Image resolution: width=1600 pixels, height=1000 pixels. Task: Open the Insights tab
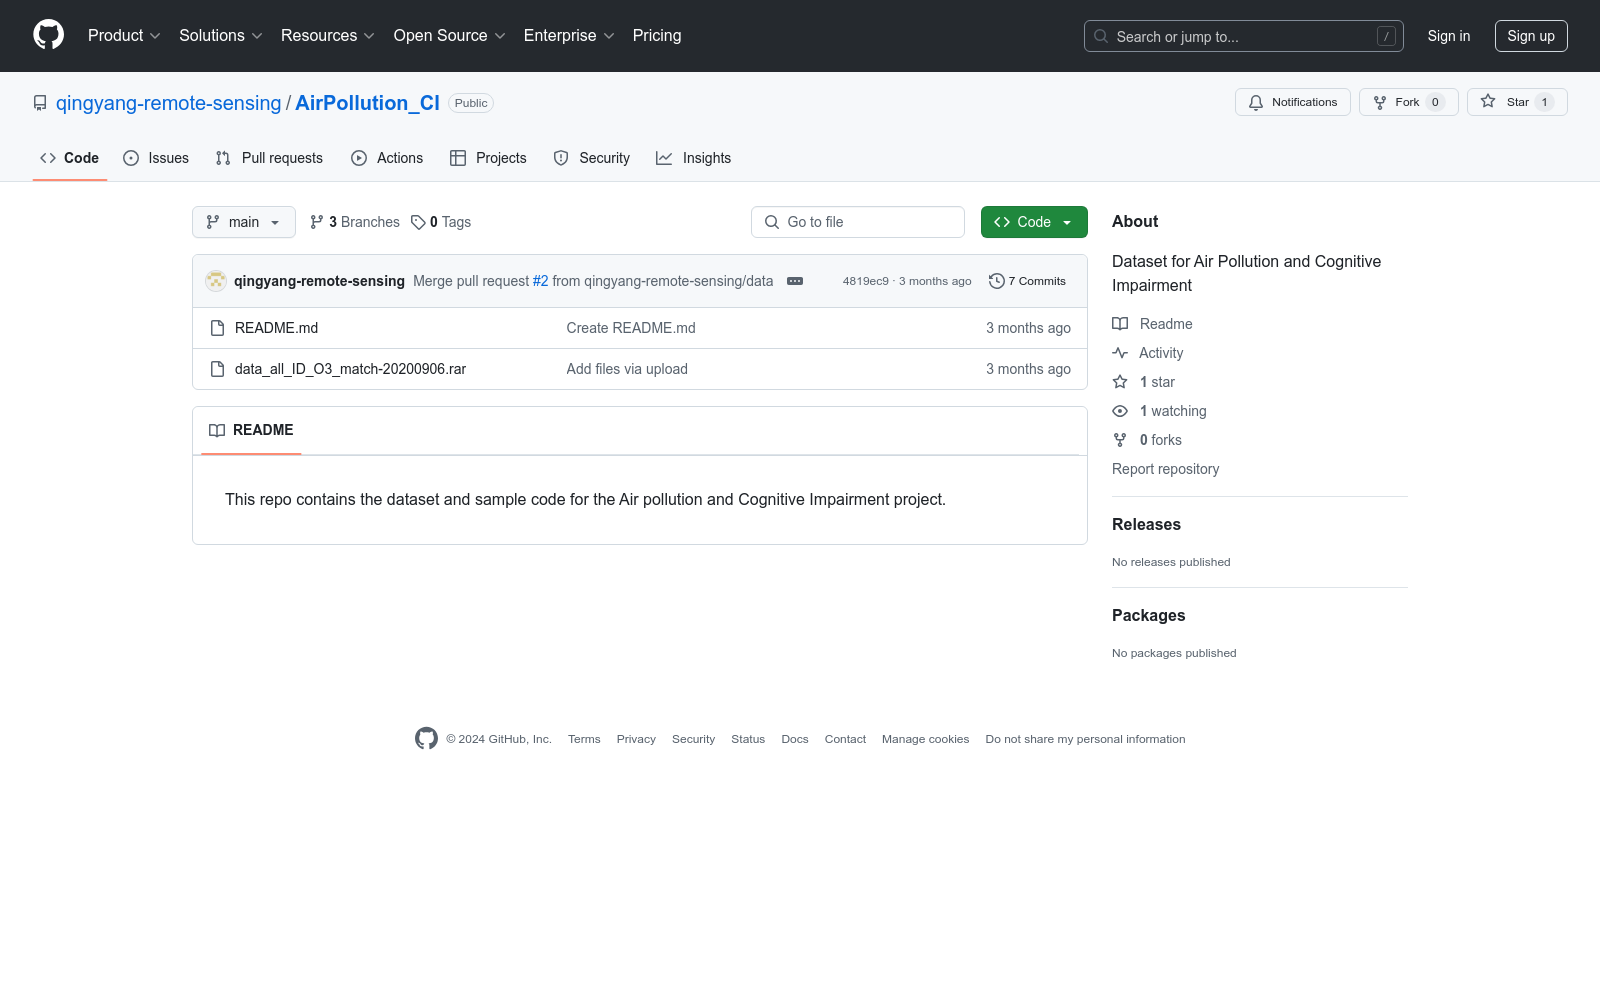694,158
